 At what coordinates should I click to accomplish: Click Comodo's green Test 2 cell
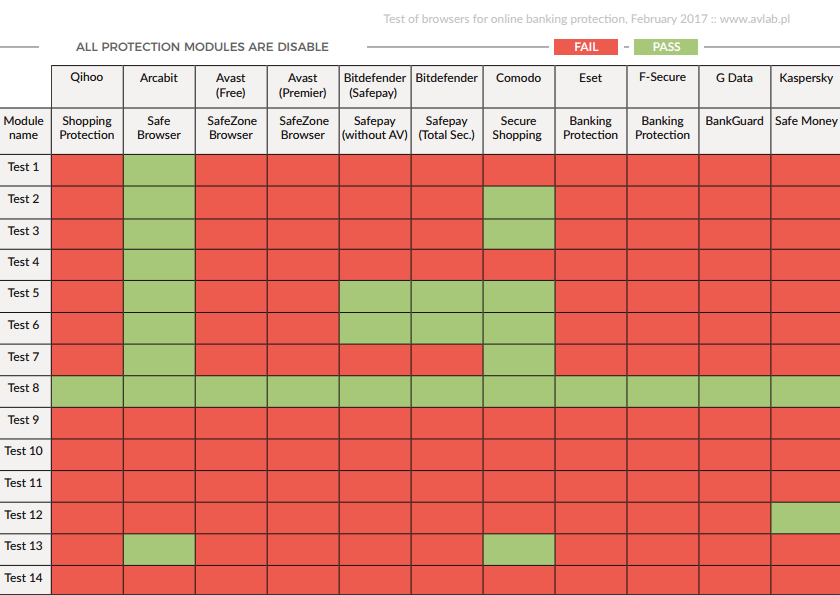pos(518,201)
